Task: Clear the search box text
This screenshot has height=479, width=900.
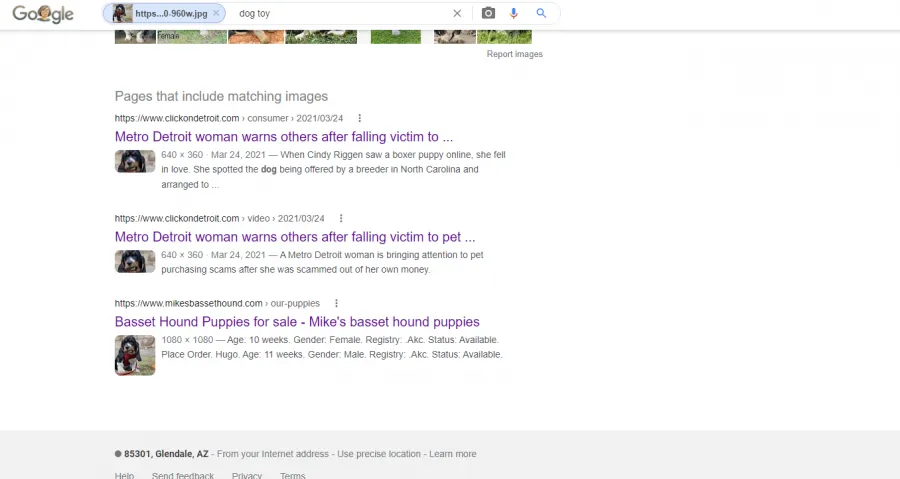Action: 457,13
